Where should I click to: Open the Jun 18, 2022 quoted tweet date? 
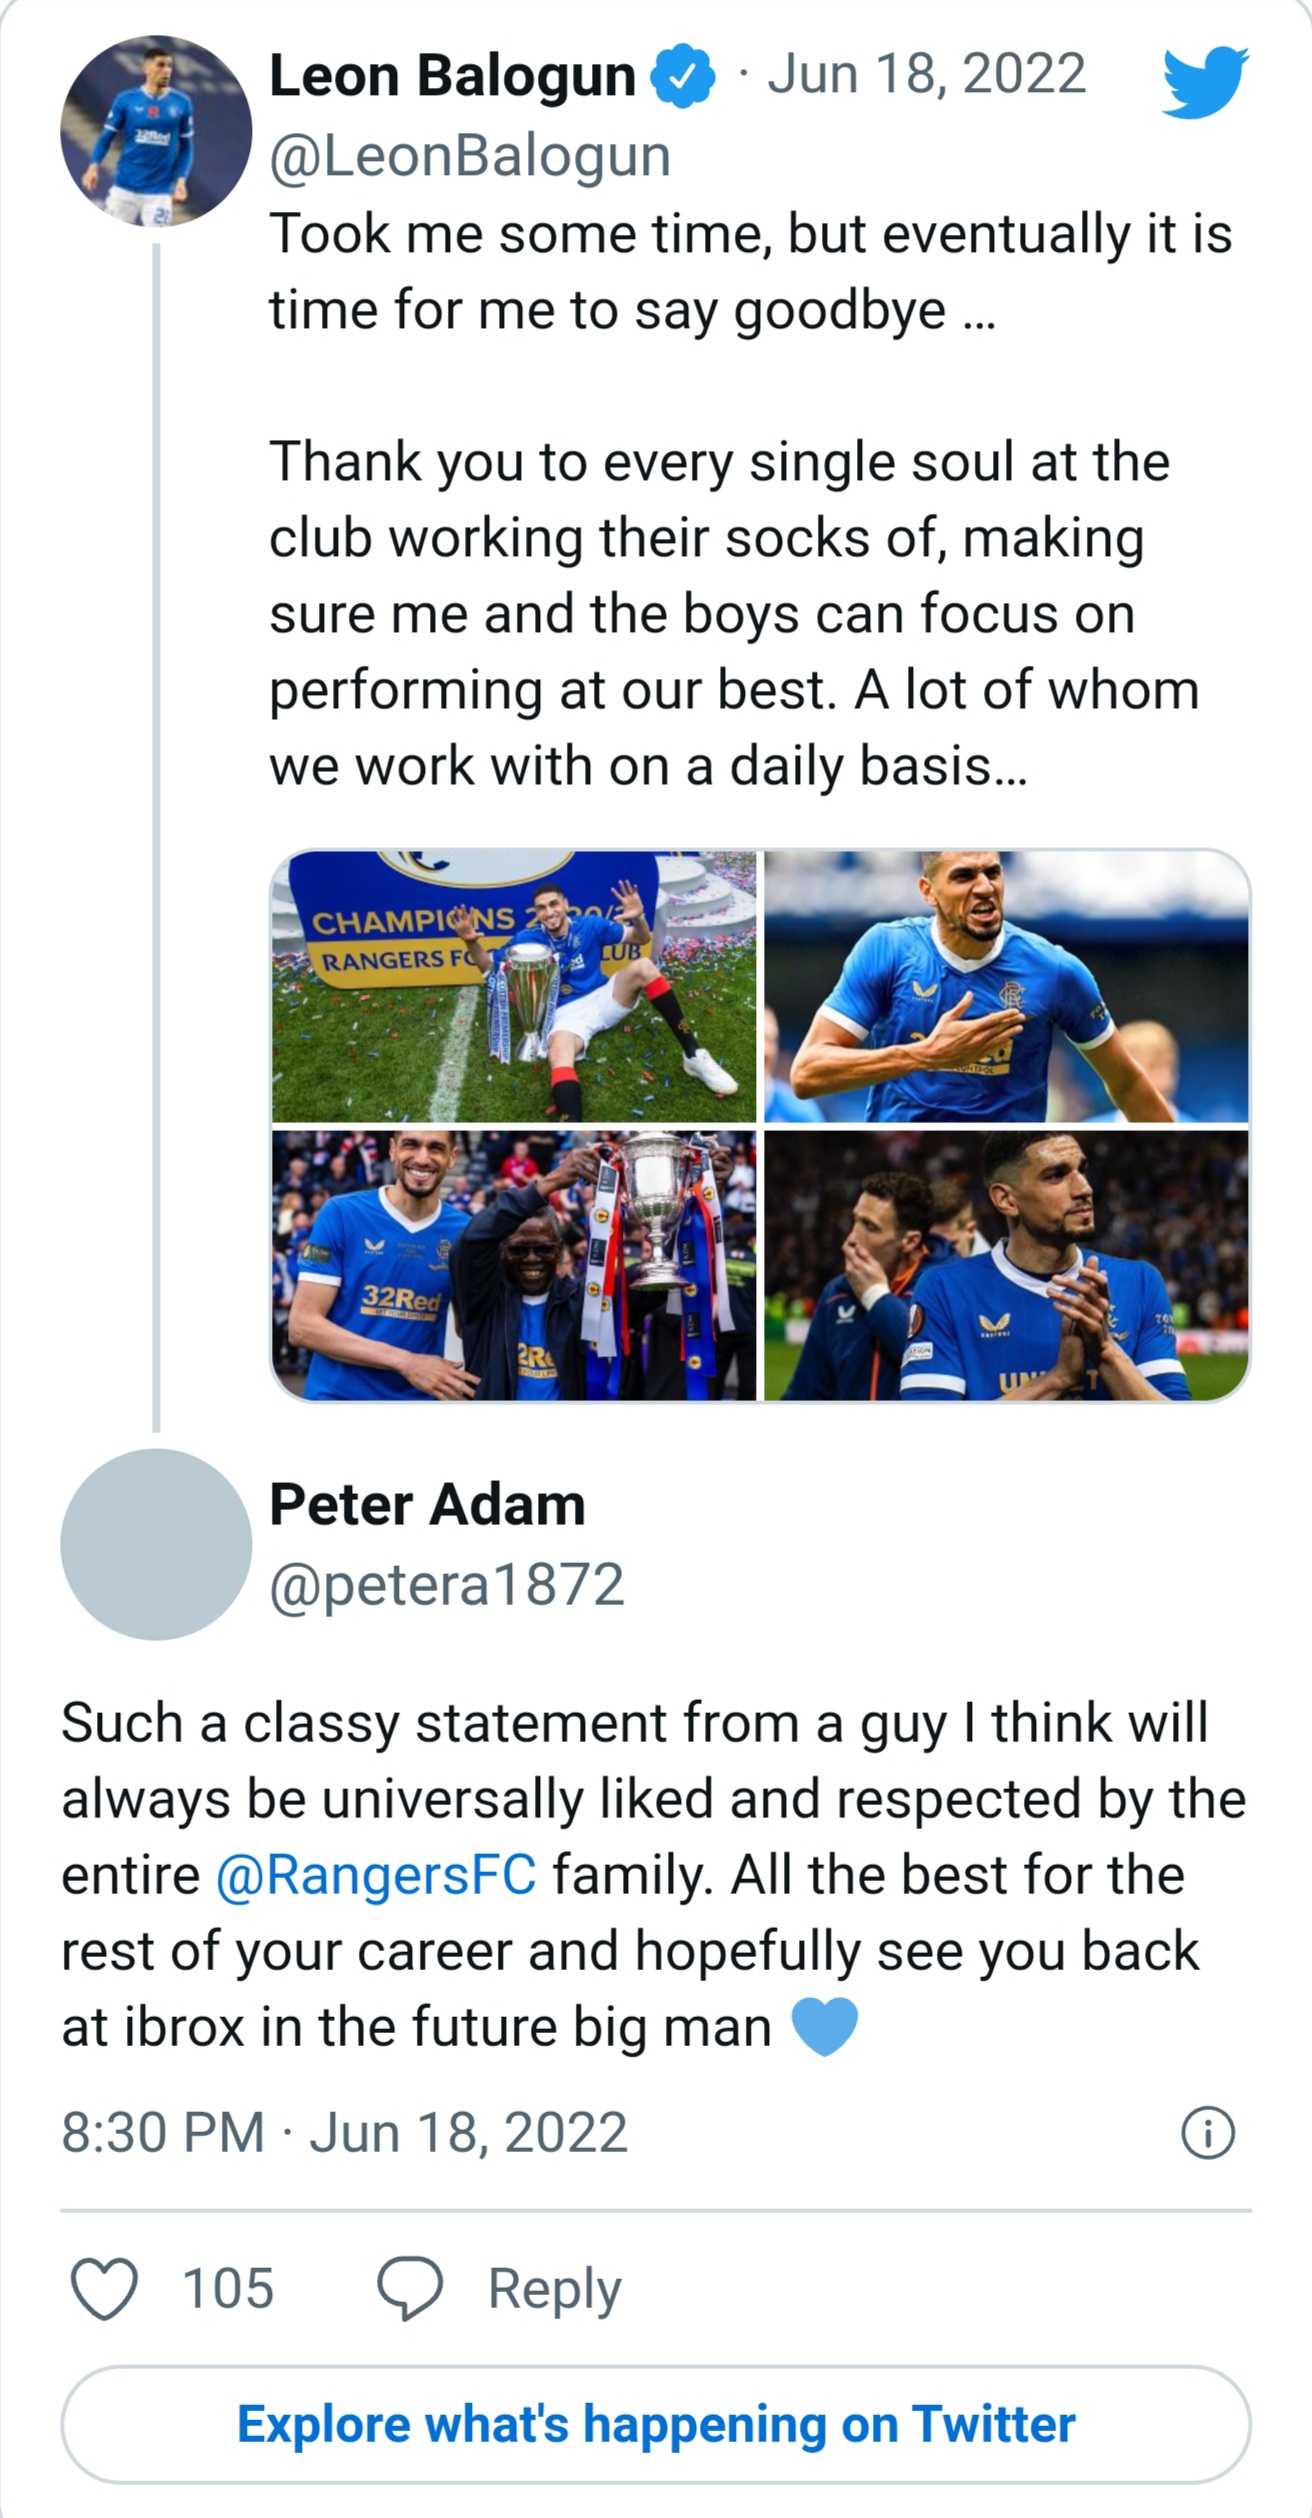tap(926, 74)
